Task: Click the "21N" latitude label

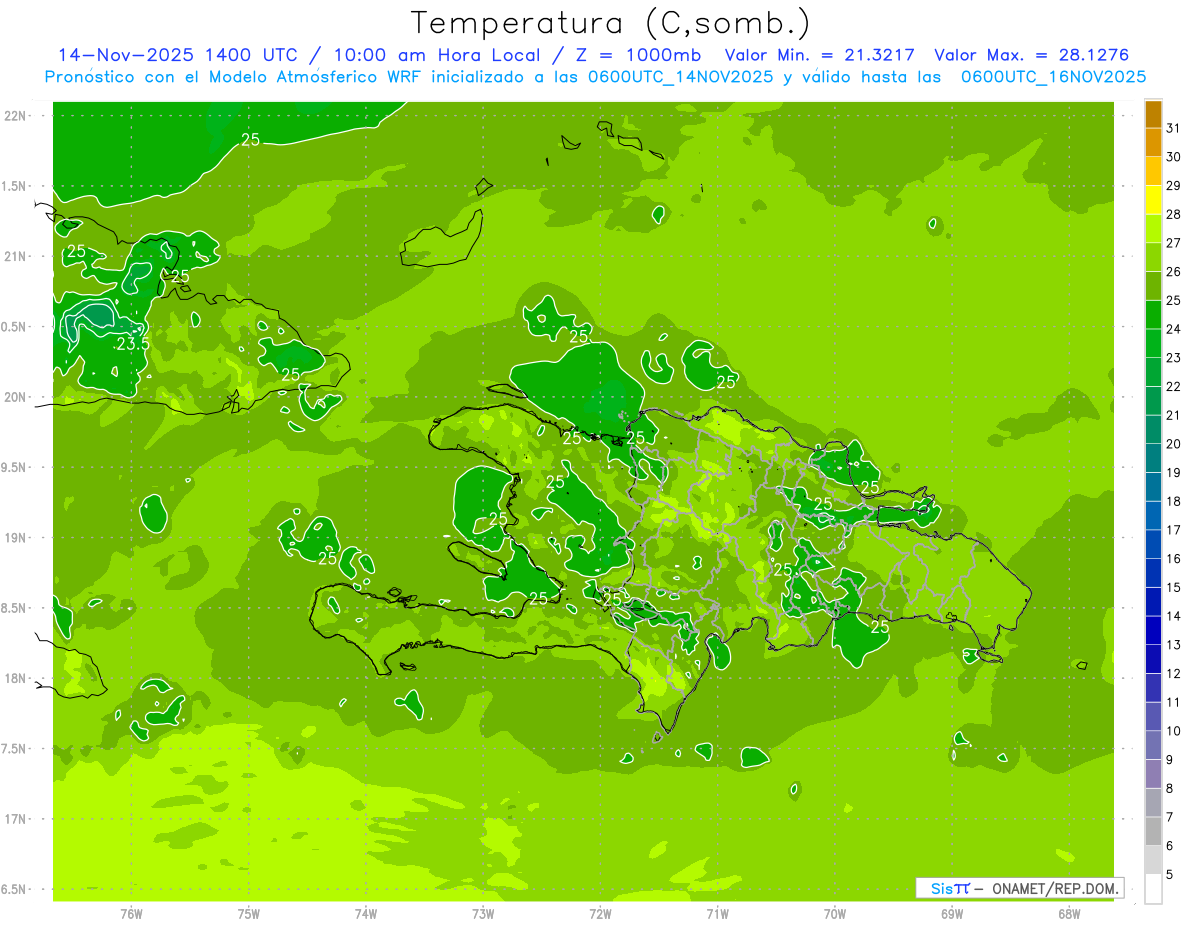Action: [15, 256]
